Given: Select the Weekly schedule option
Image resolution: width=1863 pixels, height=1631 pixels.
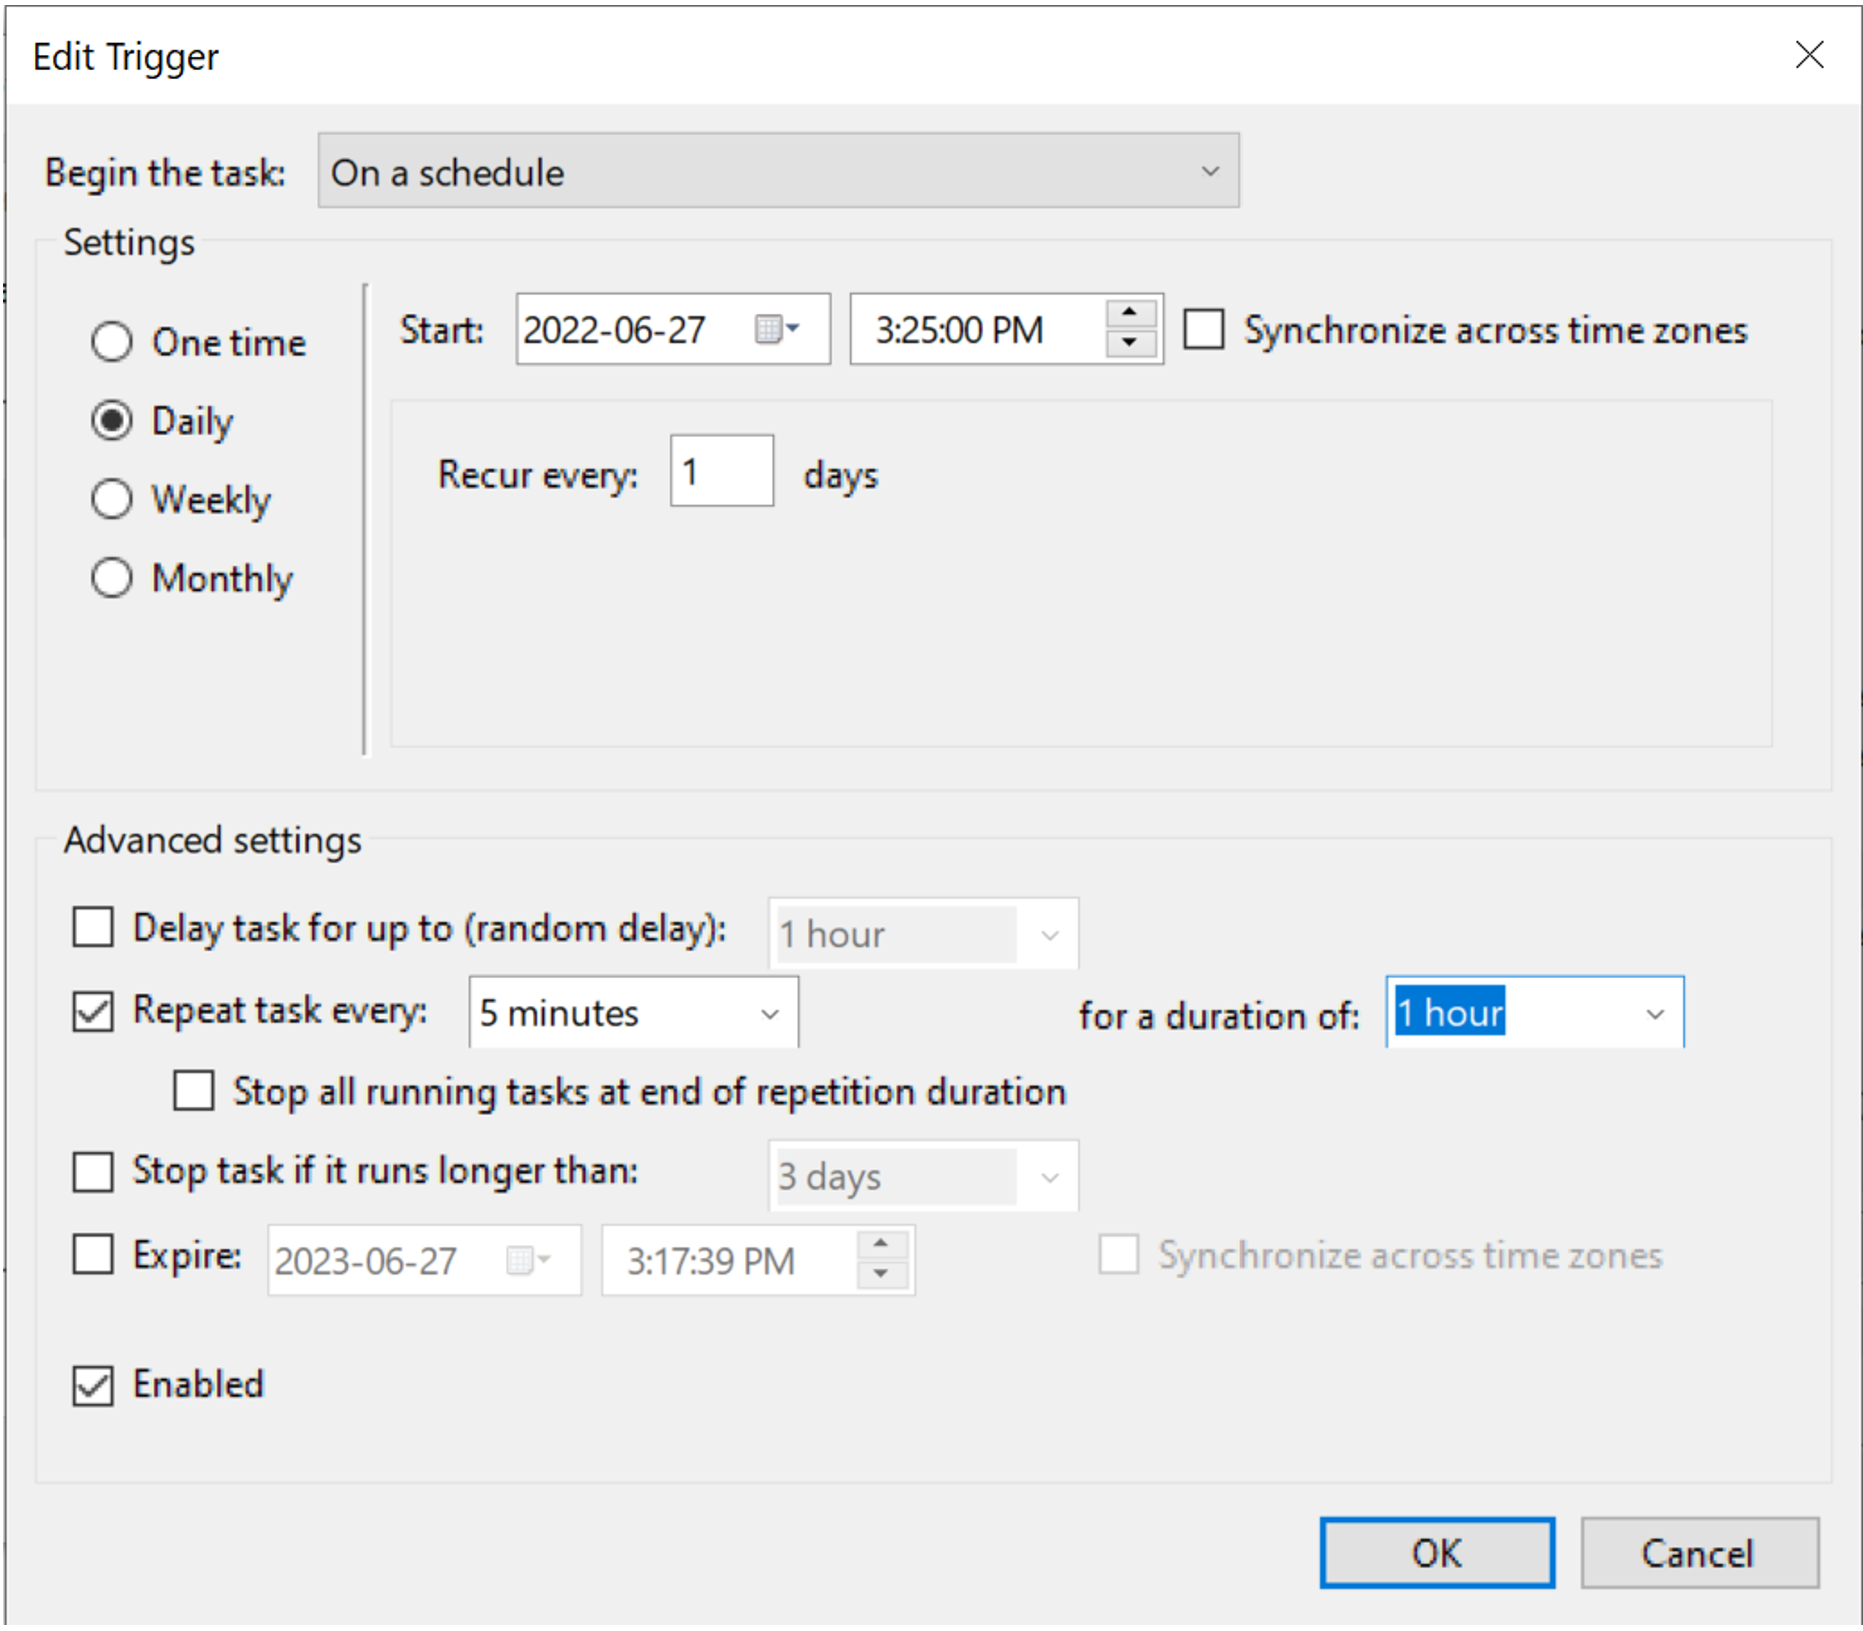Looking at the screenshot, I should coord(112,499).
